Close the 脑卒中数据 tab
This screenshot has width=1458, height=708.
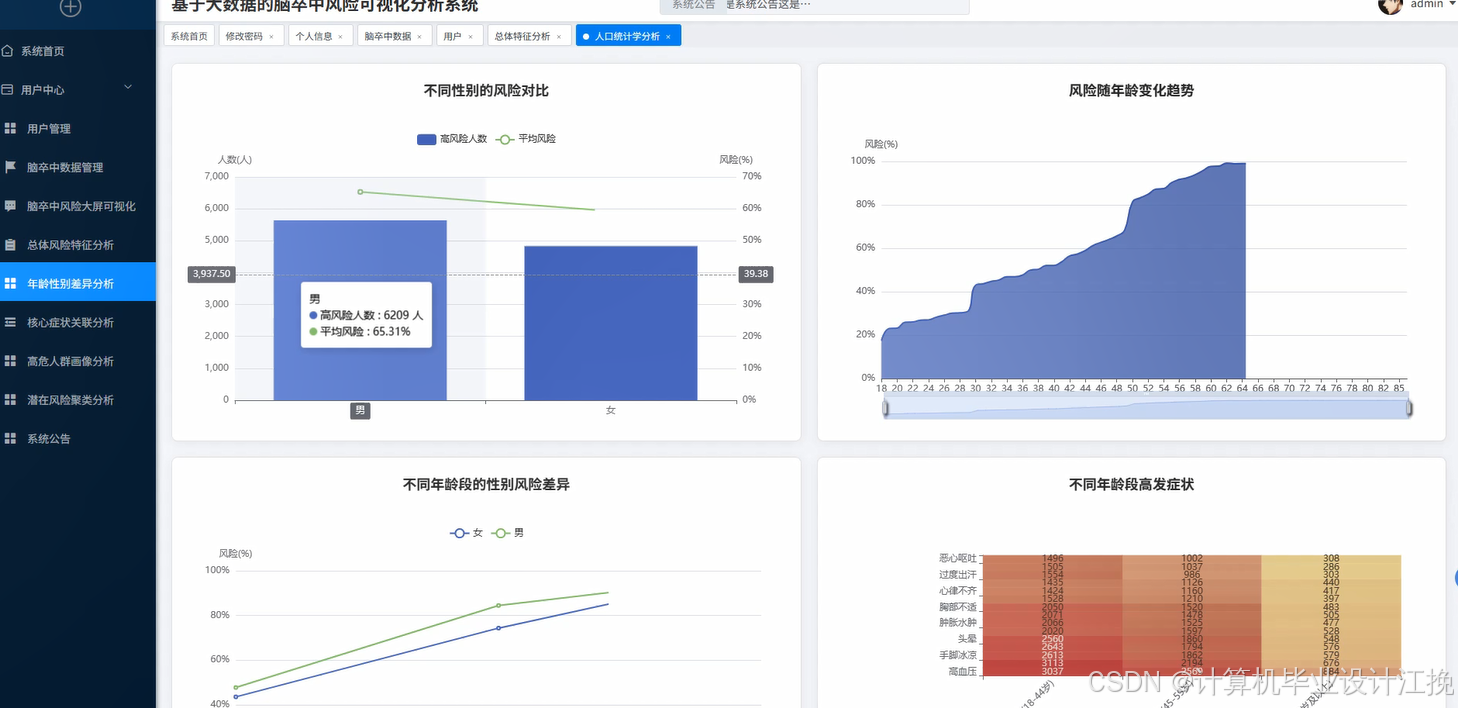pyautogui.click(x=419, y=37)
